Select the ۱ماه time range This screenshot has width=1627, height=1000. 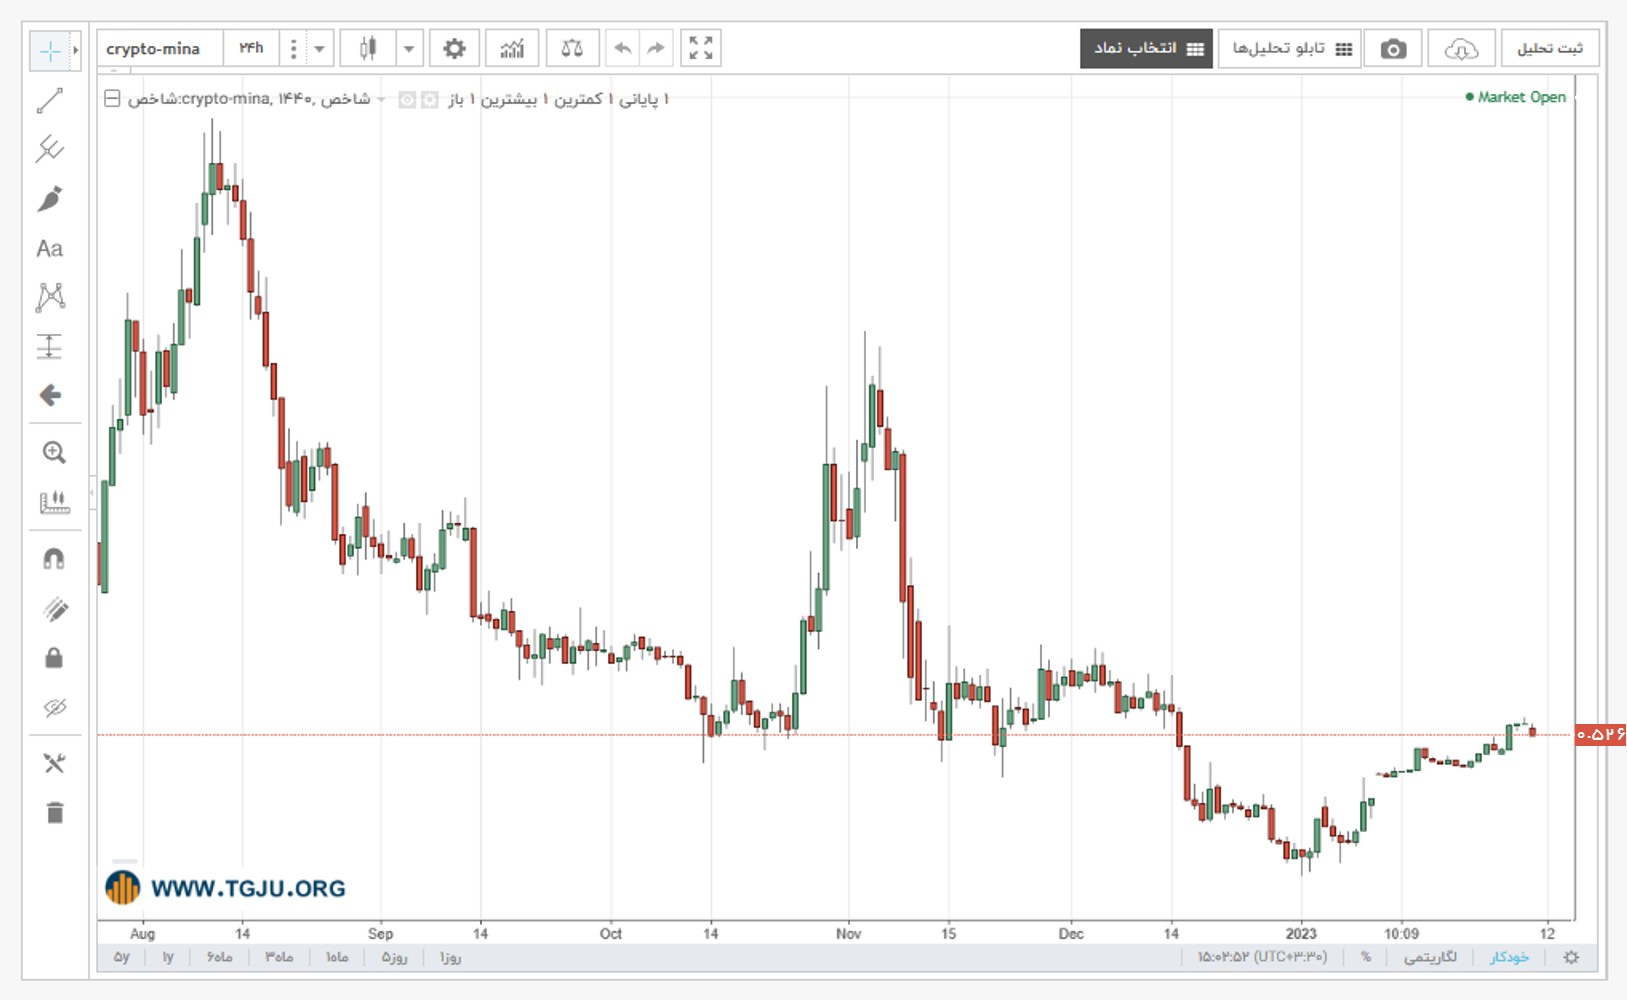click(337, 957)
